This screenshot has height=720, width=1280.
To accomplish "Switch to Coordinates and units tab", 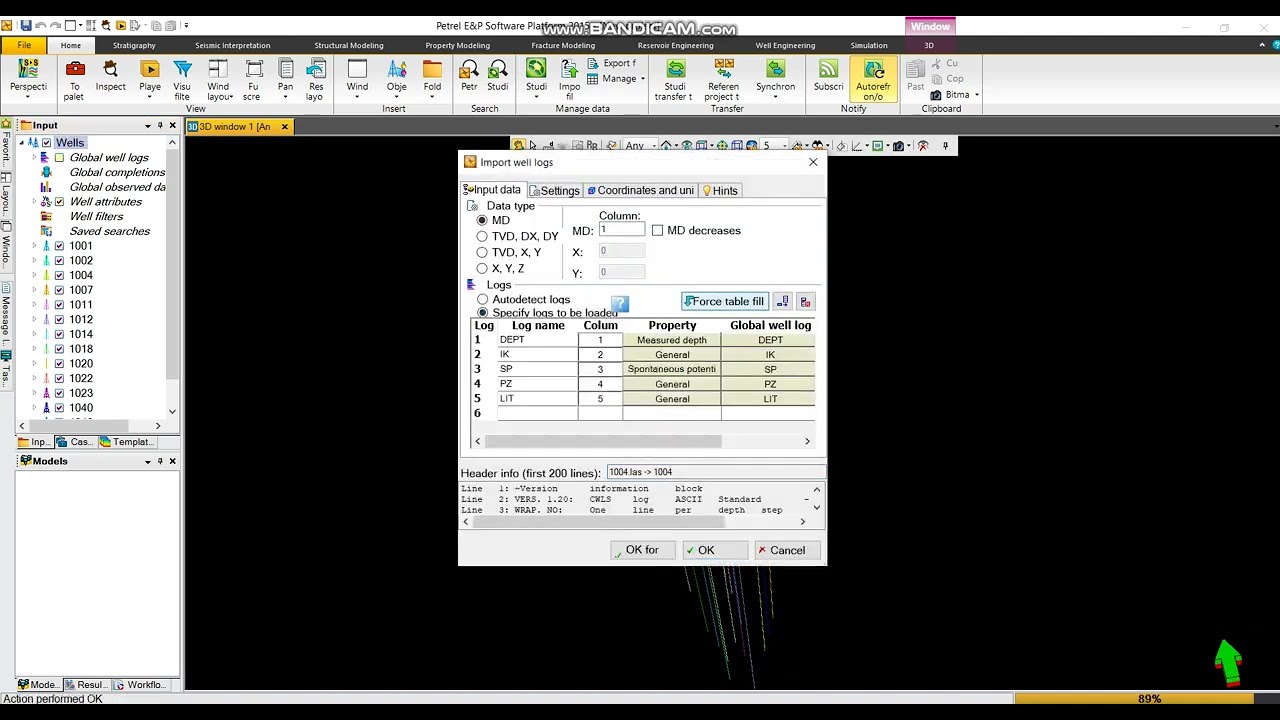I will (640, 191).
